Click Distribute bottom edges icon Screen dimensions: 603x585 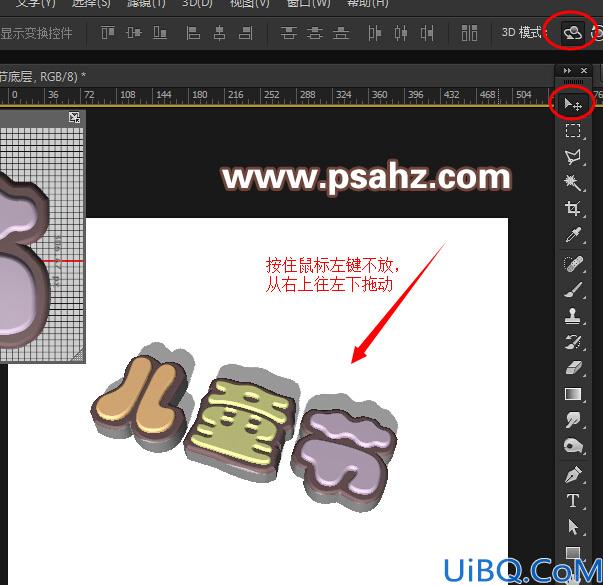(341, 33)
